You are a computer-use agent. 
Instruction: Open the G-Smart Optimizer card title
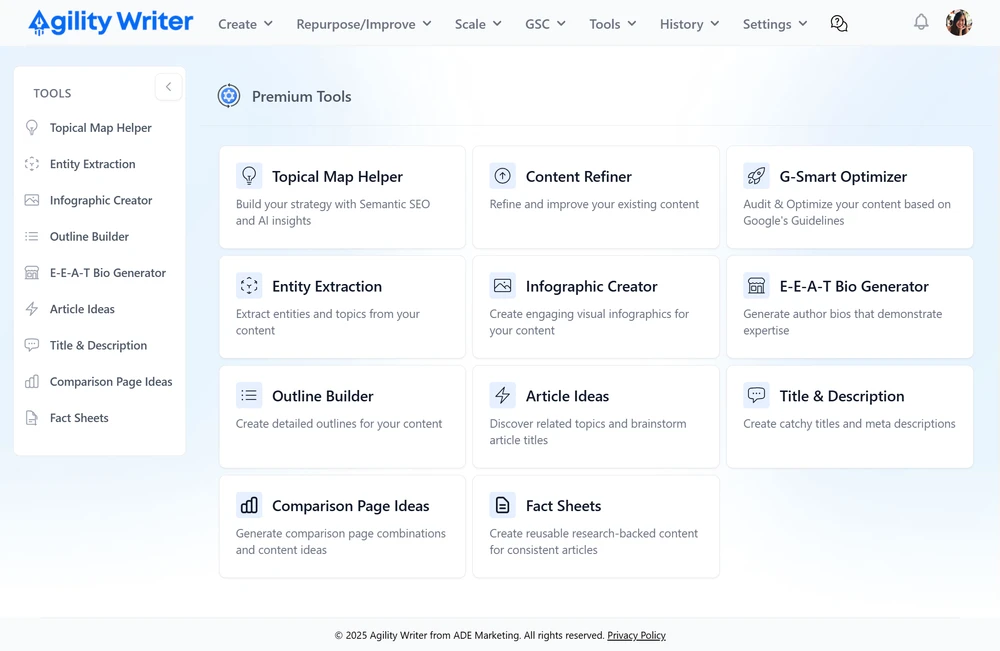click(x=843, y=177)
